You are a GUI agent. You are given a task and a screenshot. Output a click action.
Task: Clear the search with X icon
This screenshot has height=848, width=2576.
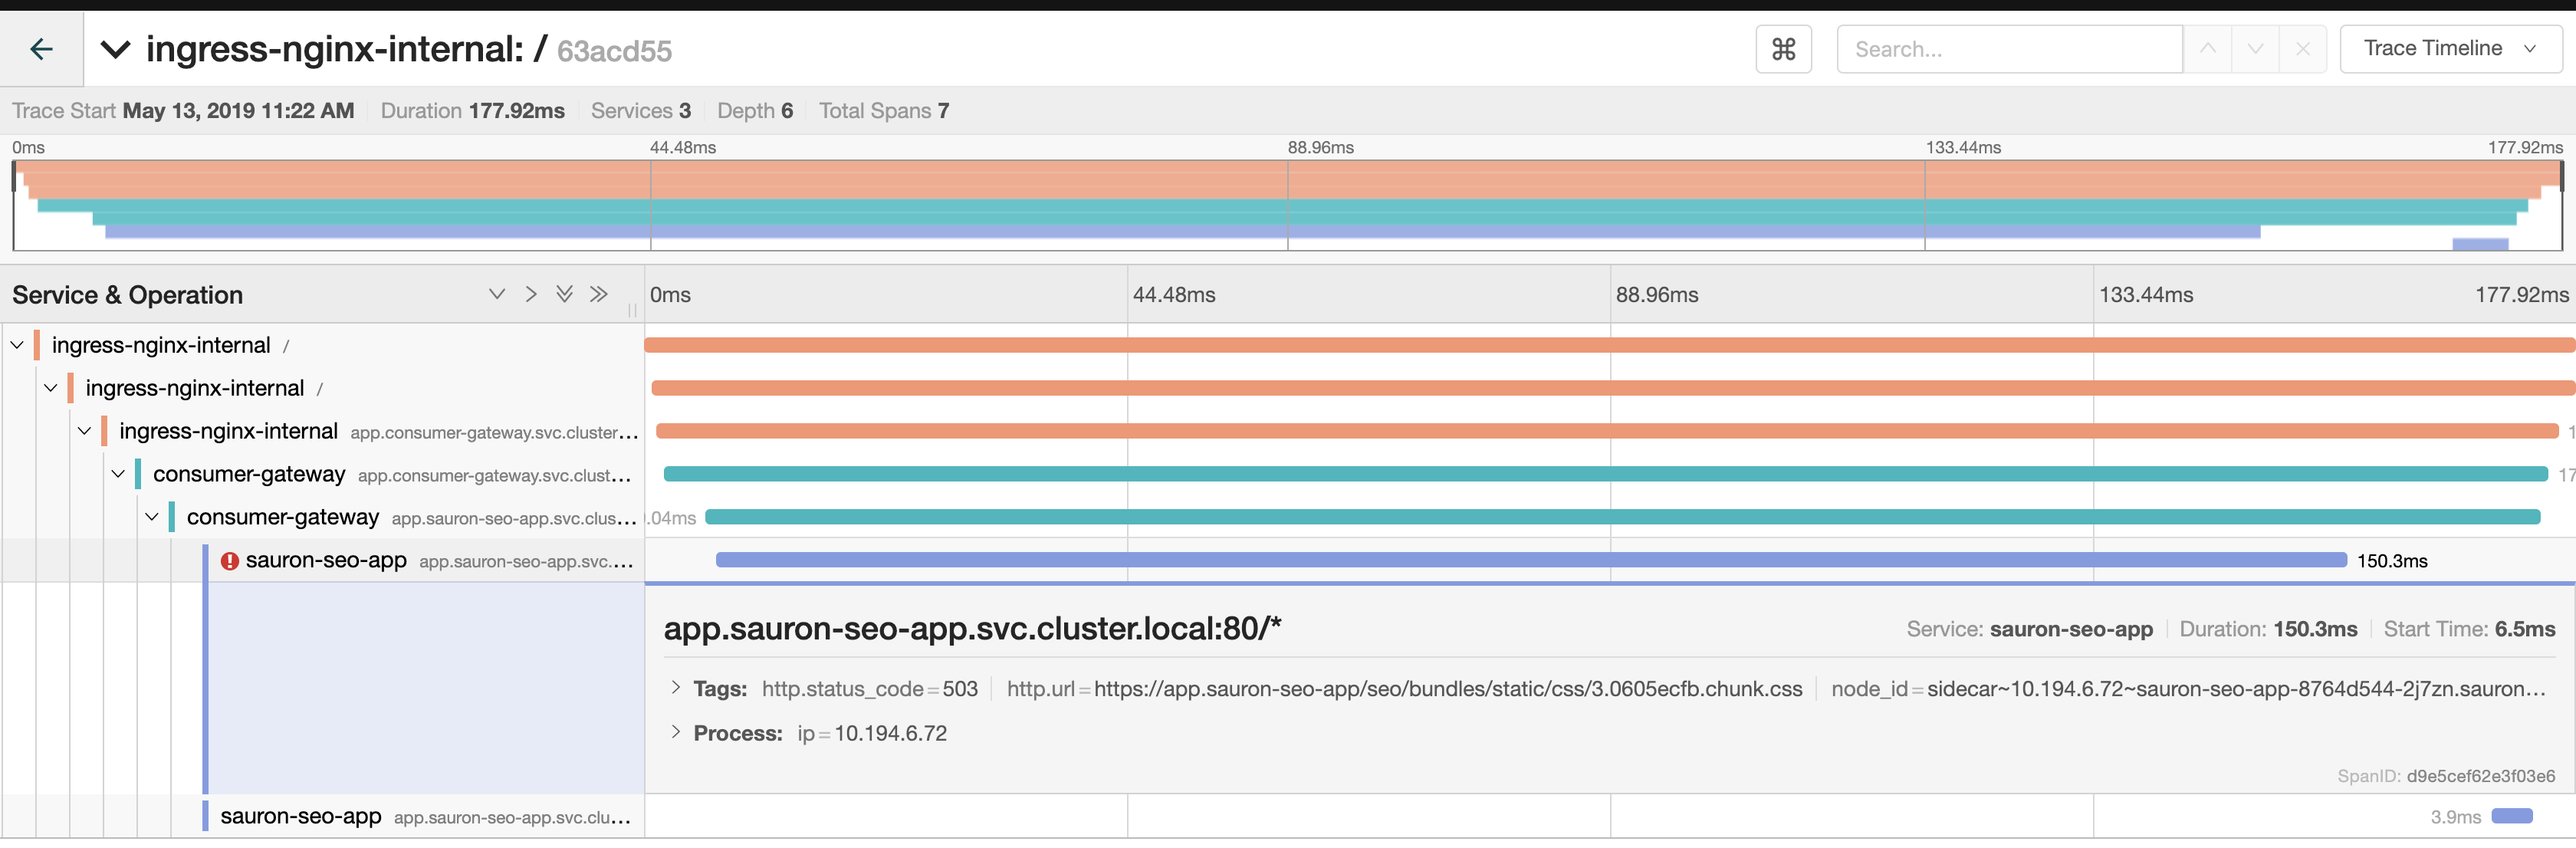pyautogui.click(x=2303, y=49)
